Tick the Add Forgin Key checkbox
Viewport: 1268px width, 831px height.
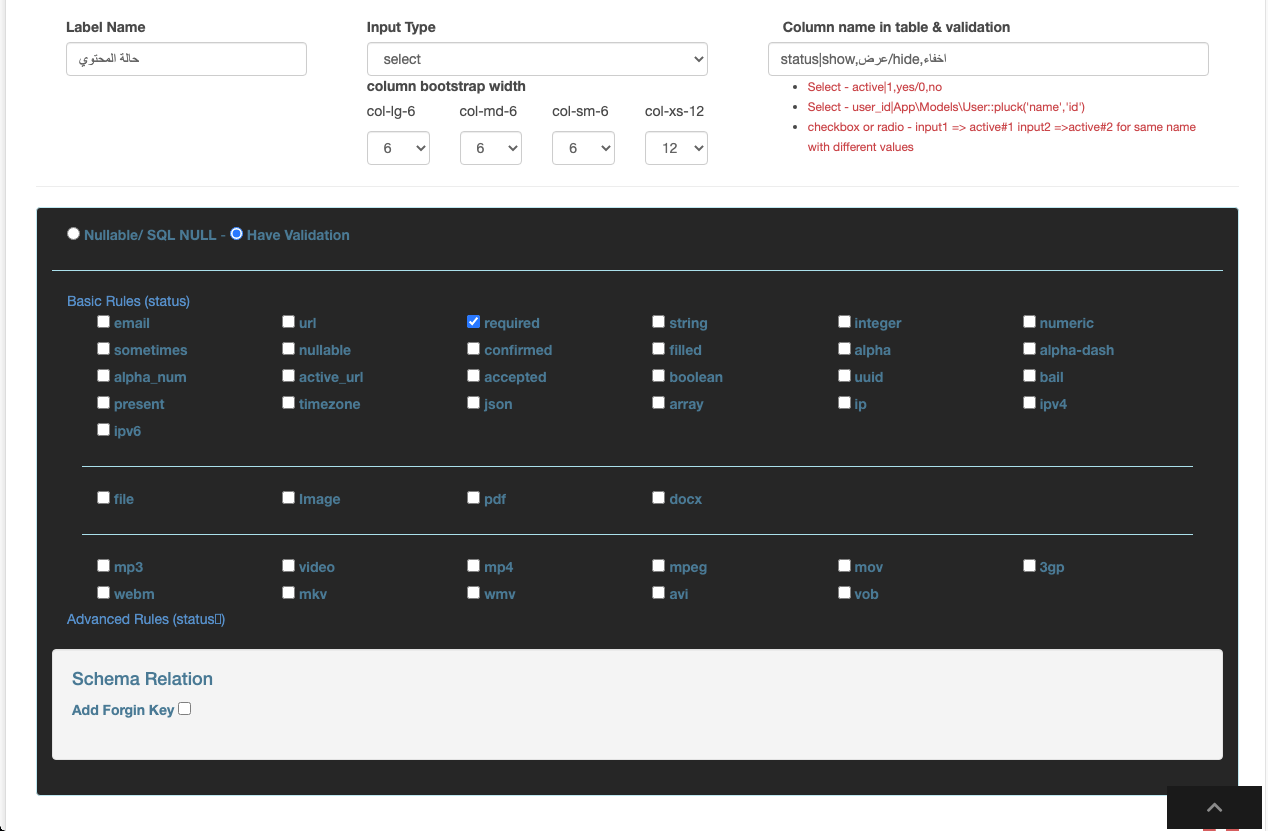(x=184, y=709)
